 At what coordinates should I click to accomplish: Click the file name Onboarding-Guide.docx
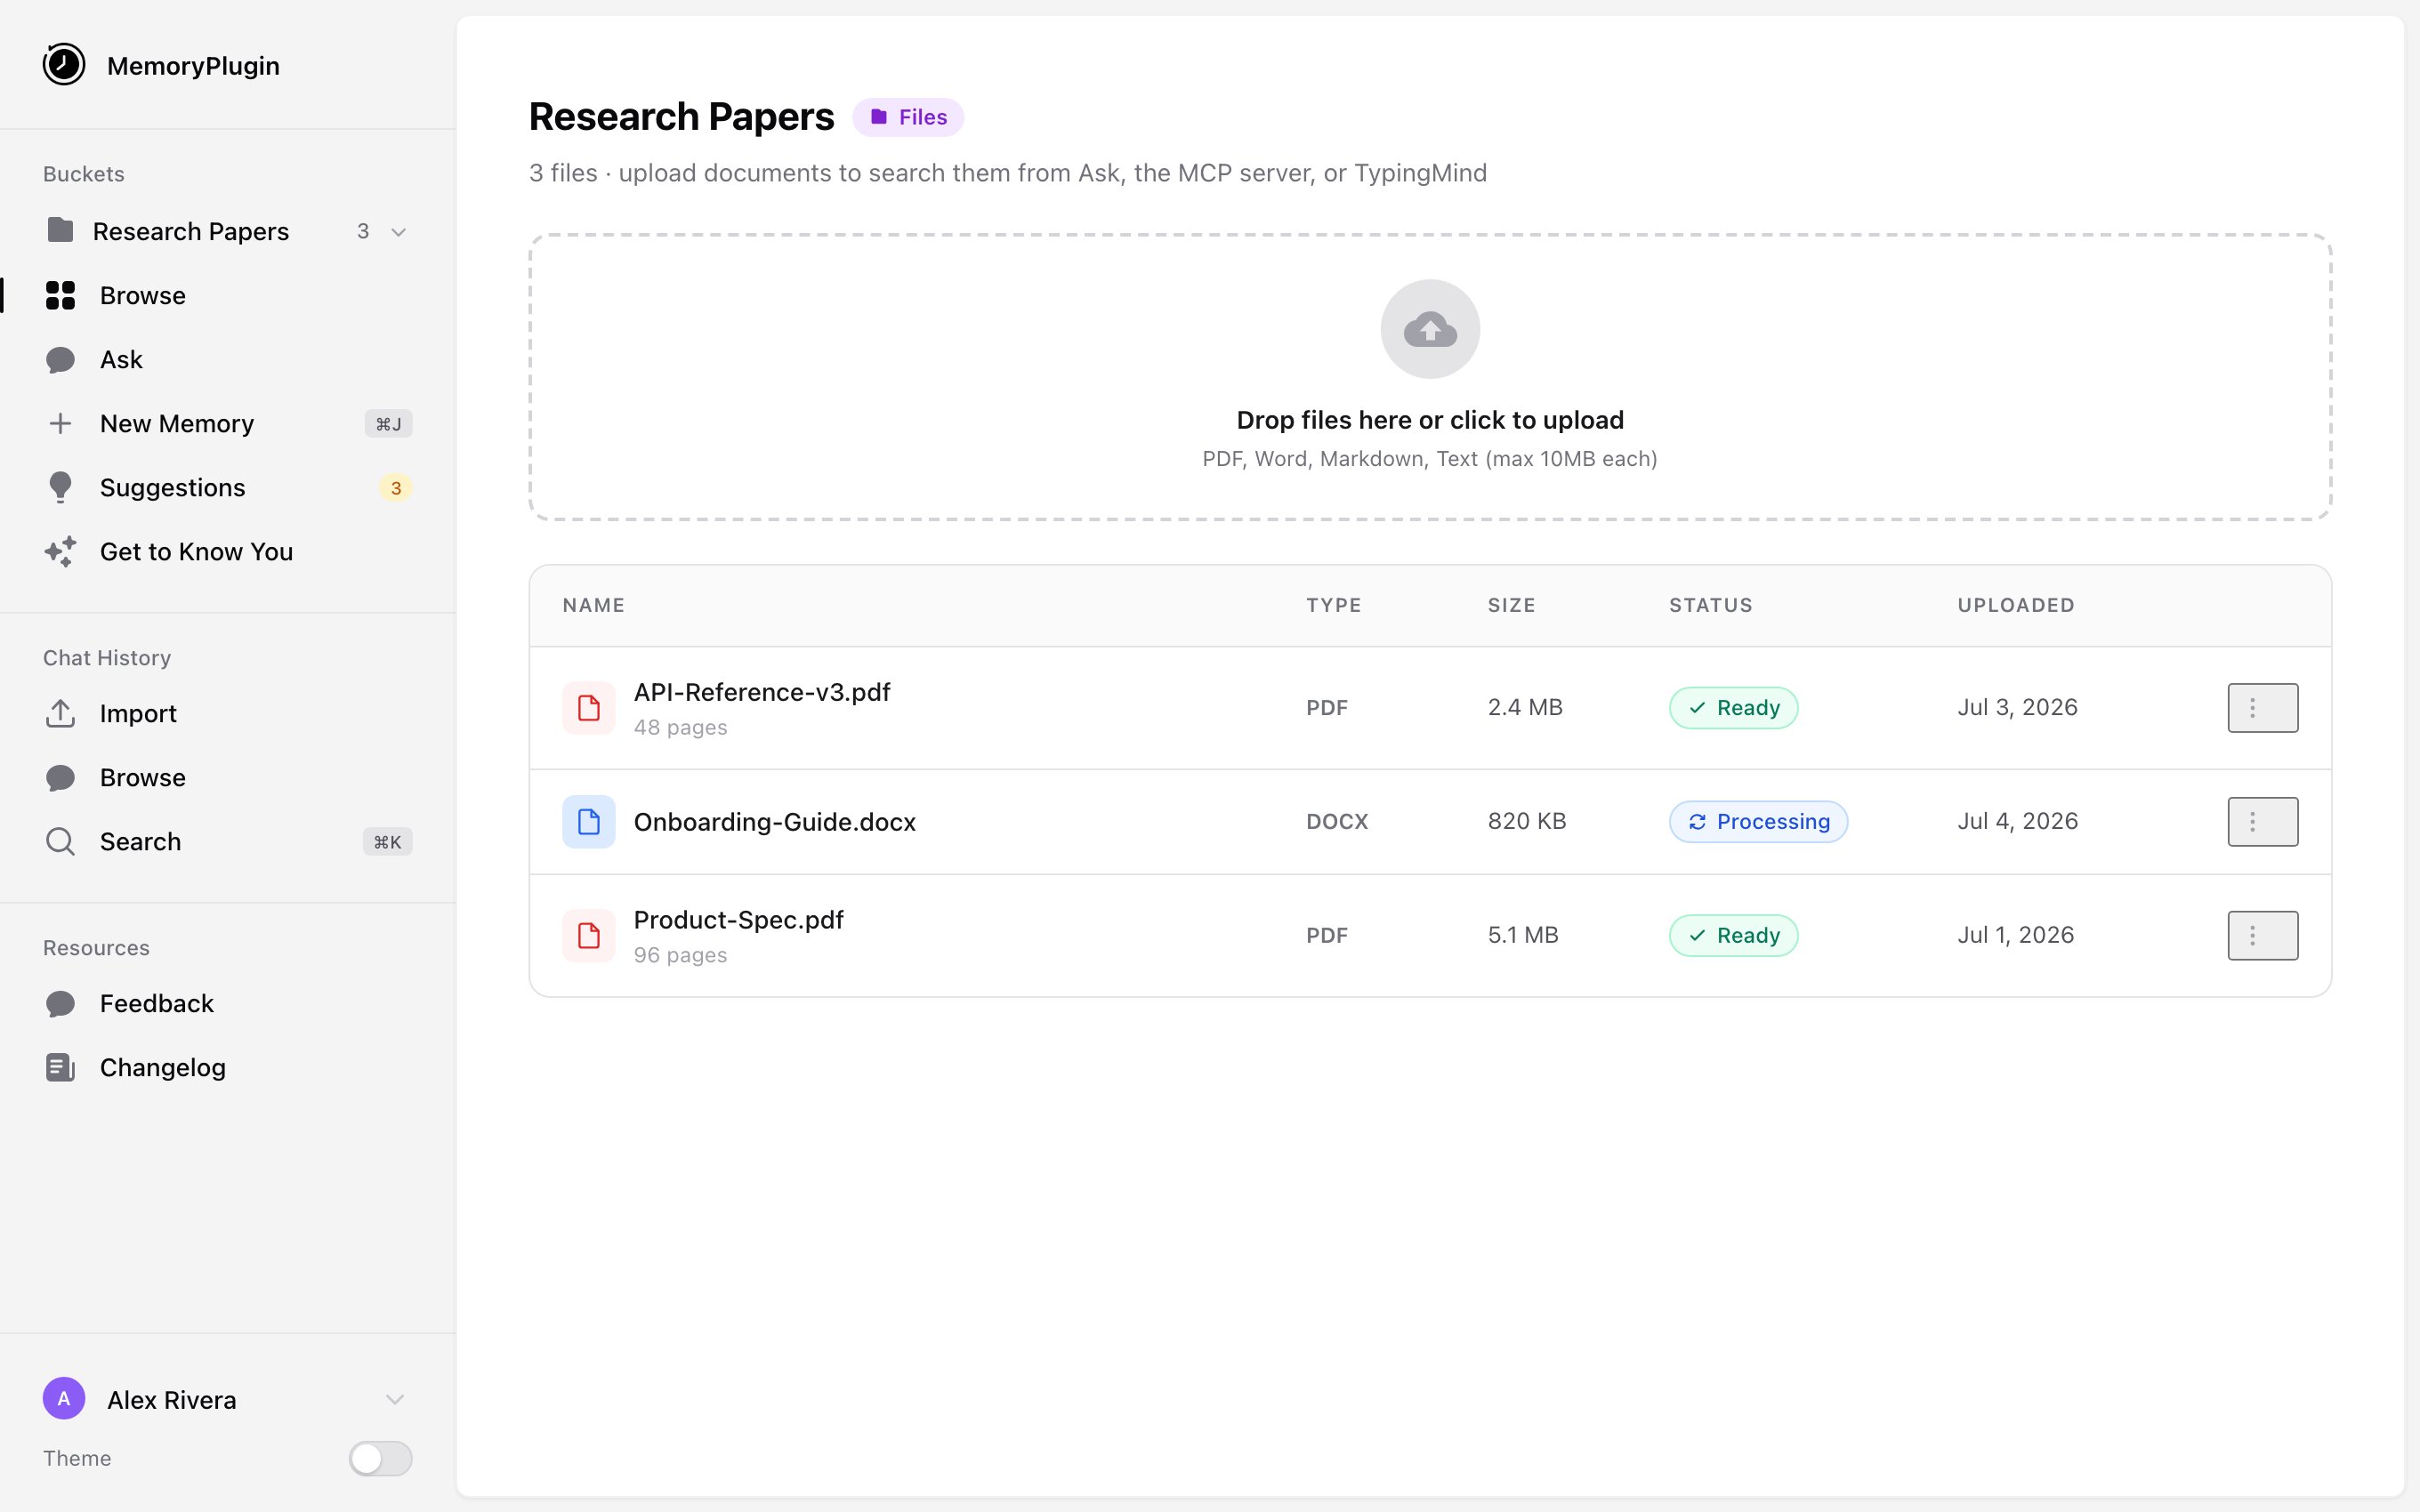(775, 822)
